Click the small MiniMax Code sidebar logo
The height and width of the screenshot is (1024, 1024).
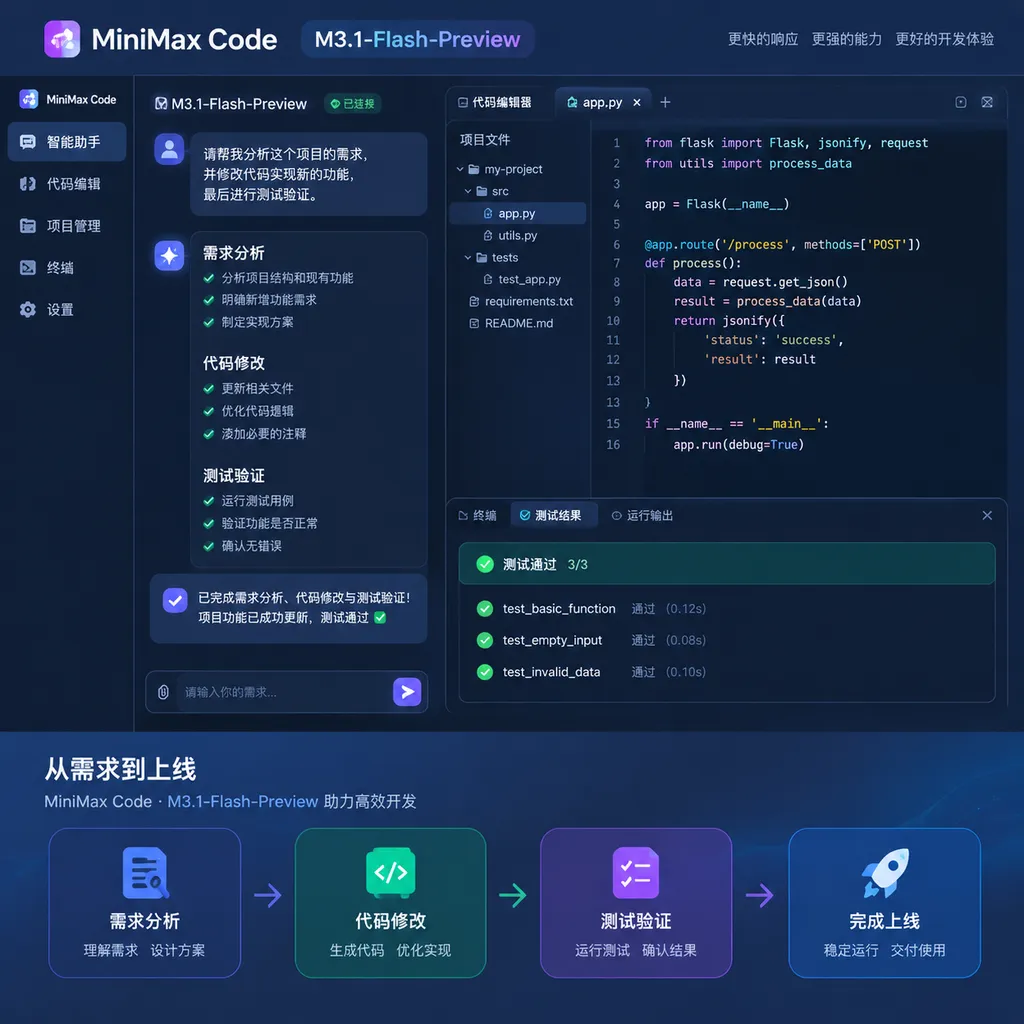click(29, 99)
